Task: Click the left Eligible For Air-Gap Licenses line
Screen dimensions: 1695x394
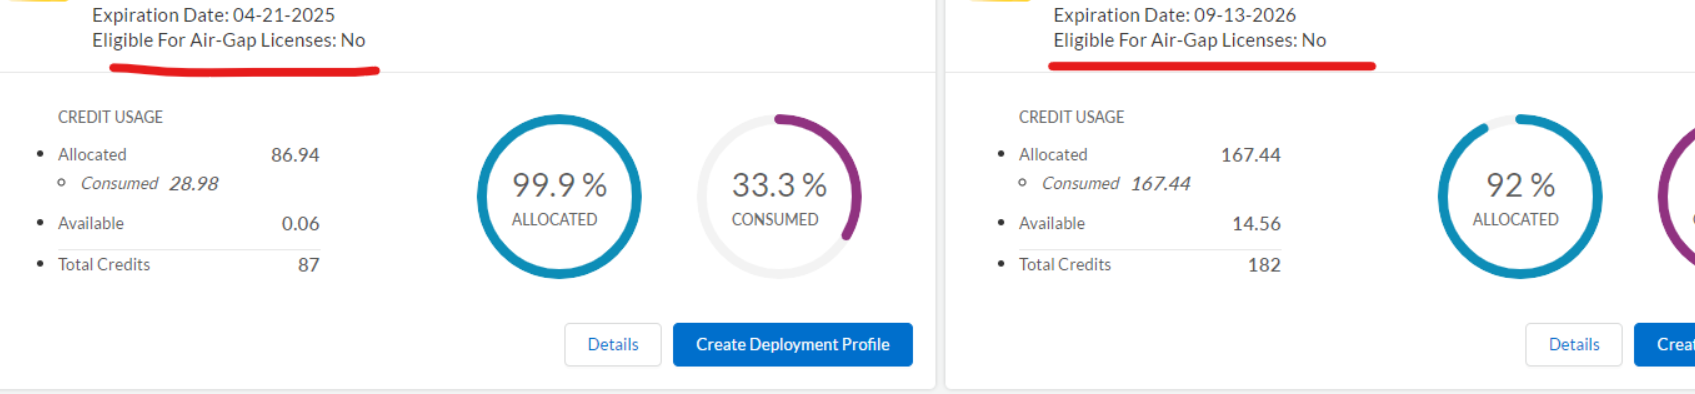Action: click(x=229, y=40)
